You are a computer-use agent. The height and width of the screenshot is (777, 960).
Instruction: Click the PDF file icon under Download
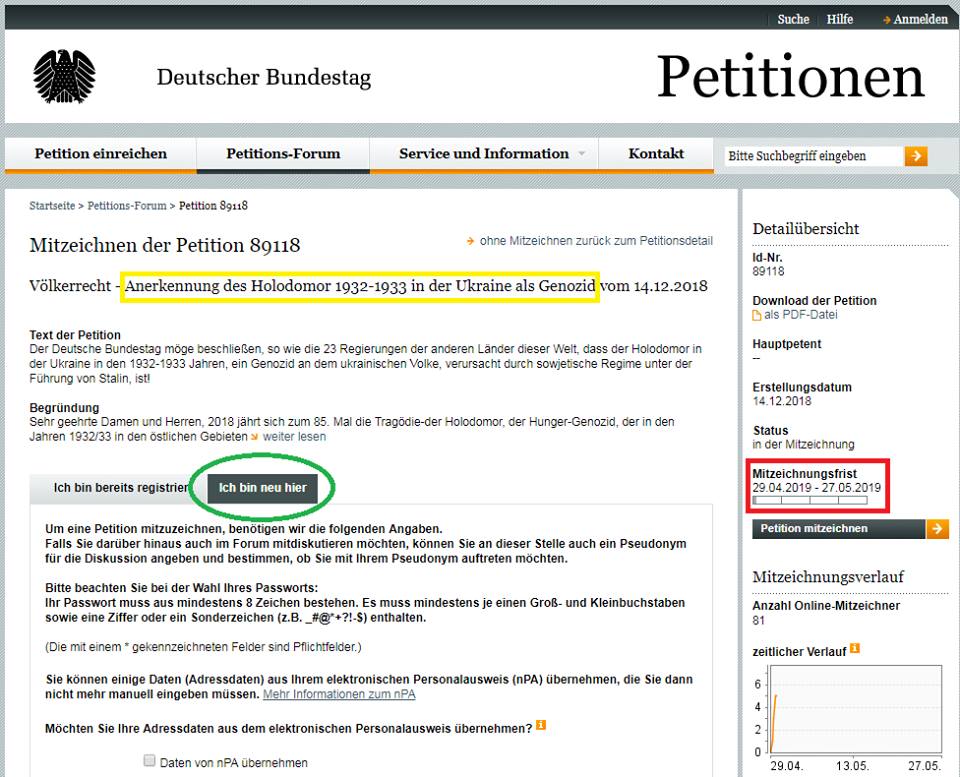coord(757,315)
